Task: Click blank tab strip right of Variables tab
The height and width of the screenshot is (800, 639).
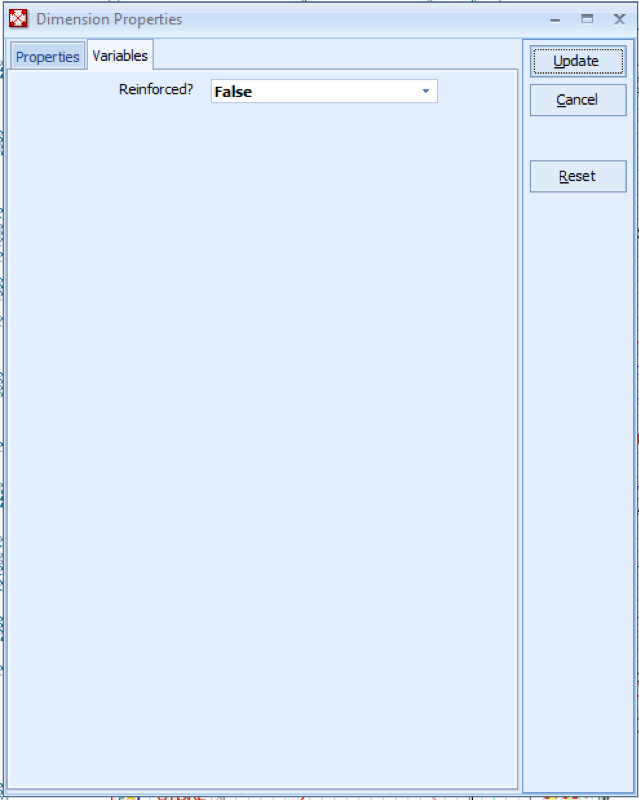Action: point(330,56)
